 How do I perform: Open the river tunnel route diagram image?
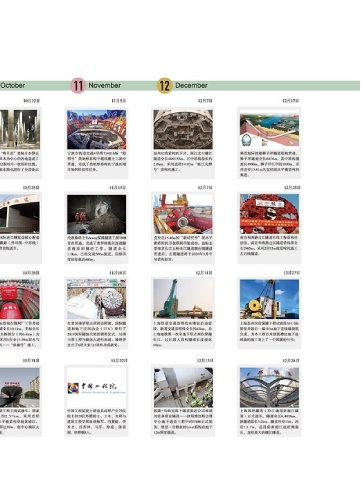pos(269,129)
